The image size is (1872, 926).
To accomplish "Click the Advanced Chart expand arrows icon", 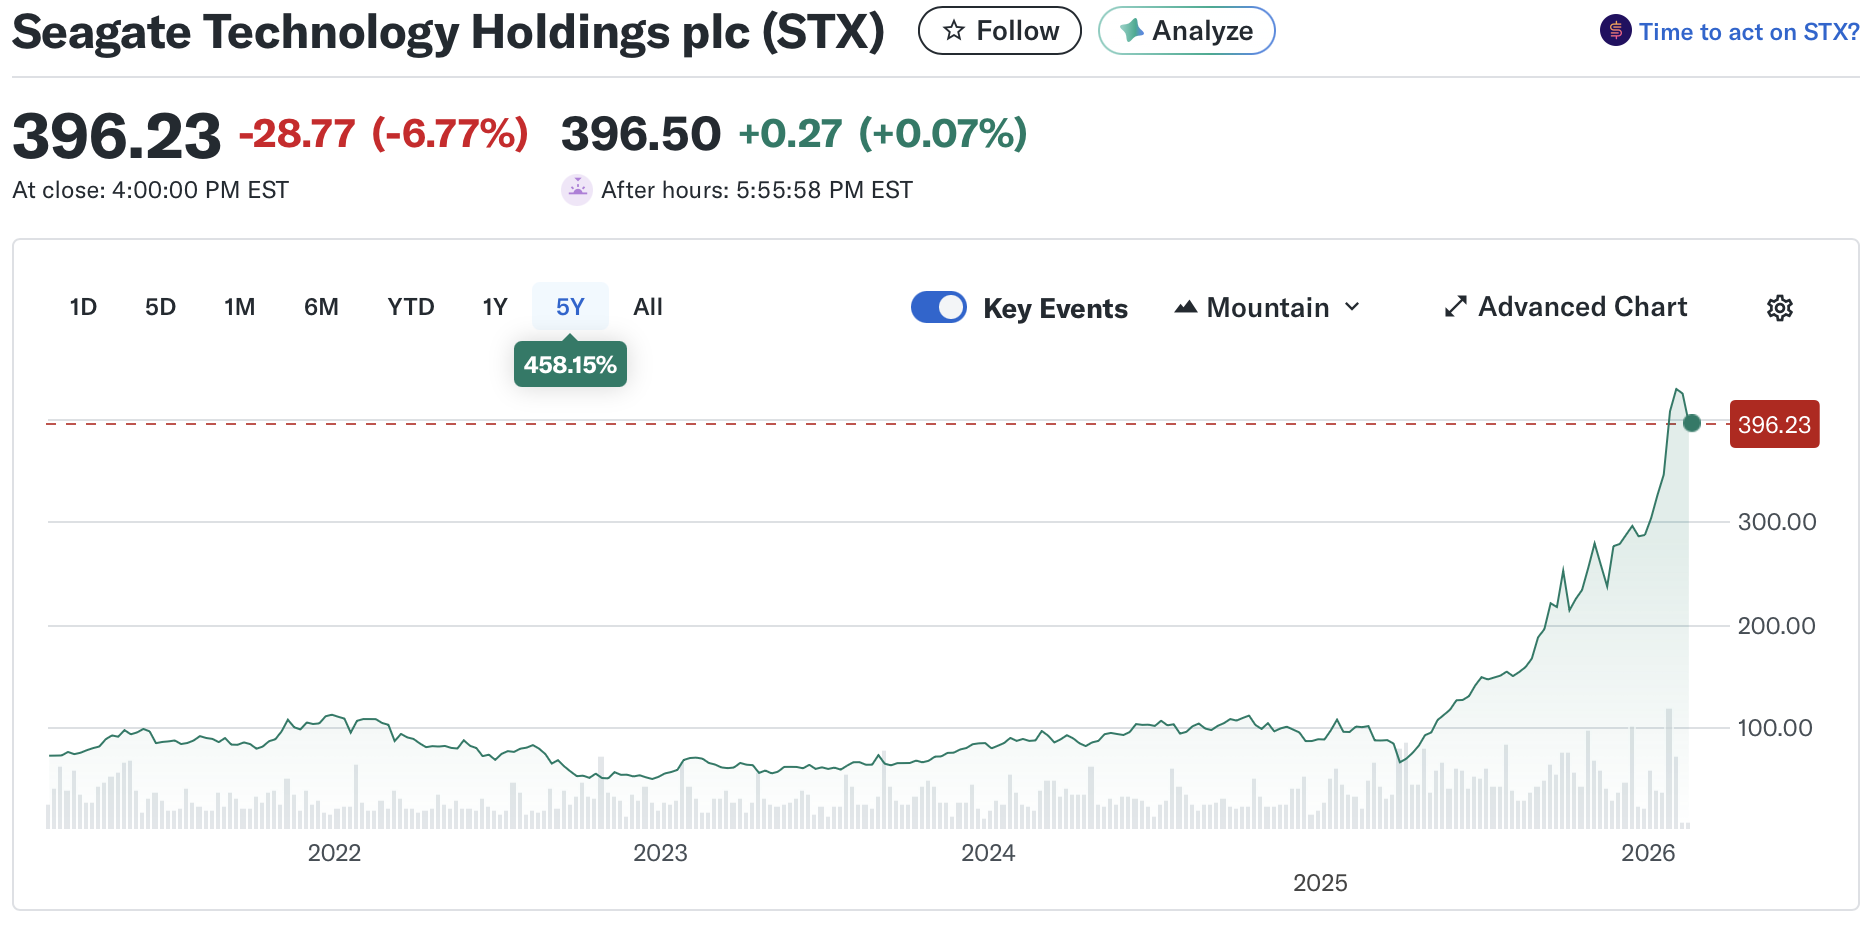I will click(1455, 307).
